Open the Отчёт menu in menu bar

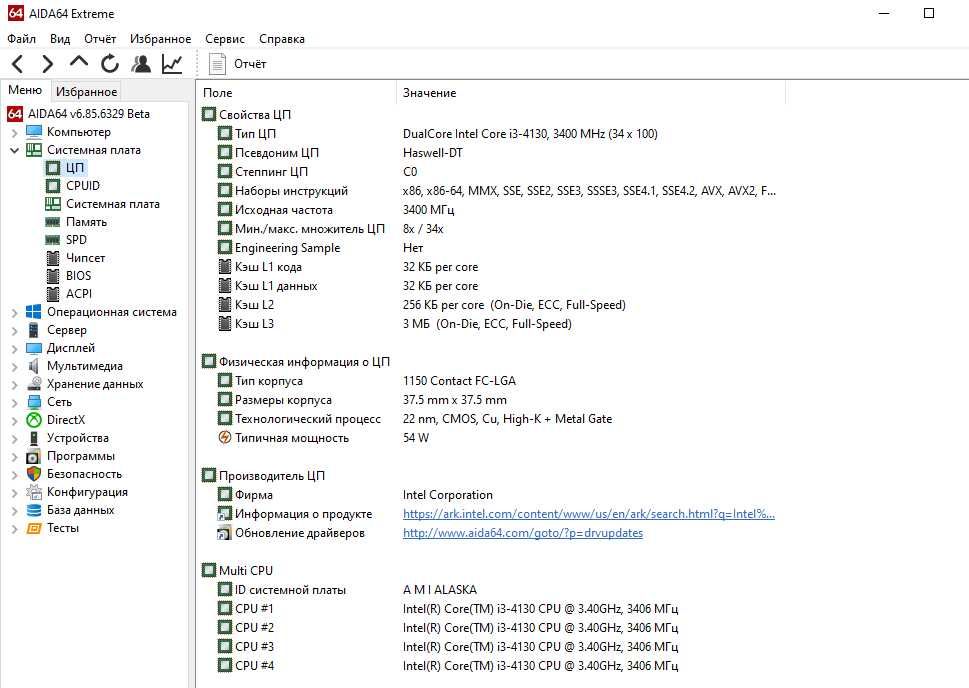tap(100, 39)
